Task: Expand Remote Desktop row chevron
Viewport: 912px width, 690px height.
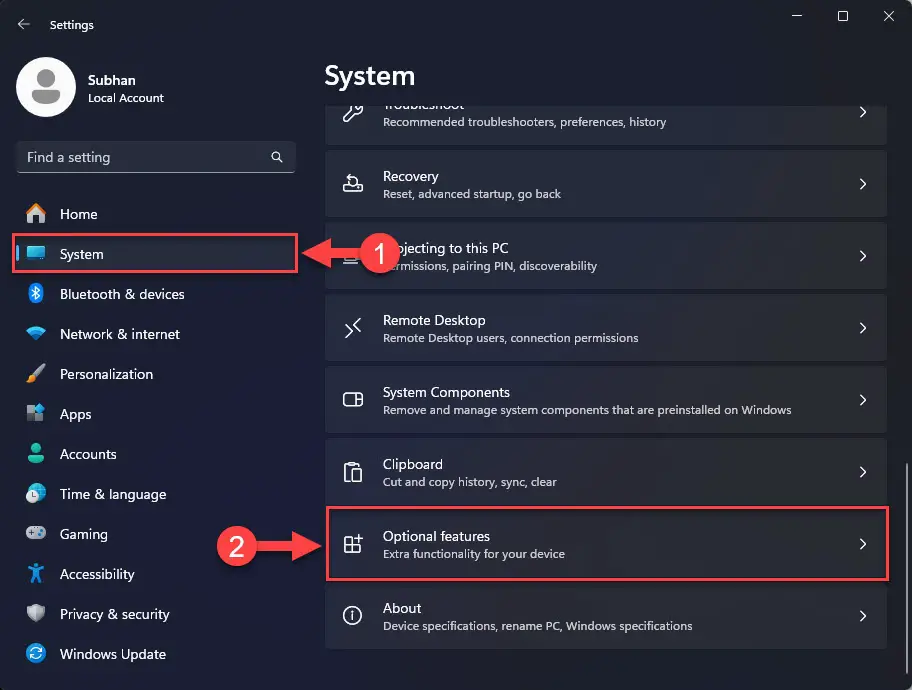Action: pos(863,328)
